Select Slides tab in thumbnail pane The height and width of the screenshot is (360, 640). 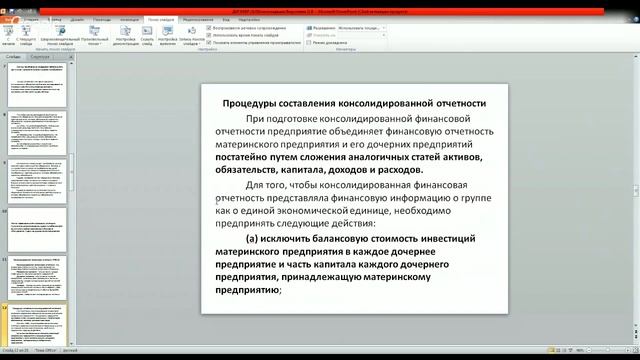(x=13, y=57)
